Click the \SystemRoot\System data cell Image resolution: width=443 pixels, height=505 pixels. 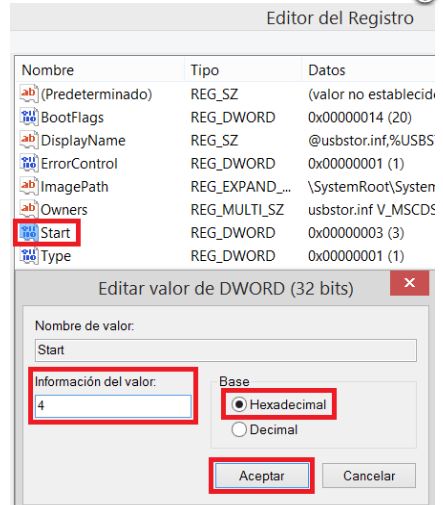point(371,187)
